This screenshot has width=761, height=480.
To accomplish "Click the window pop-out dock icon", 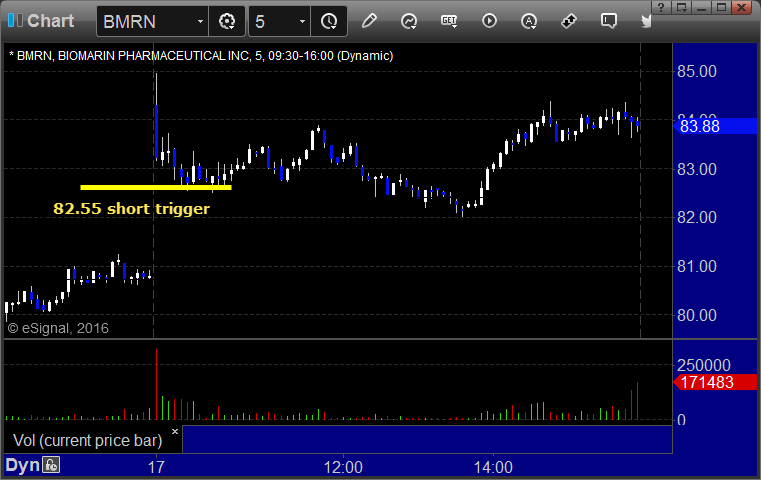I will pos(681,7).
